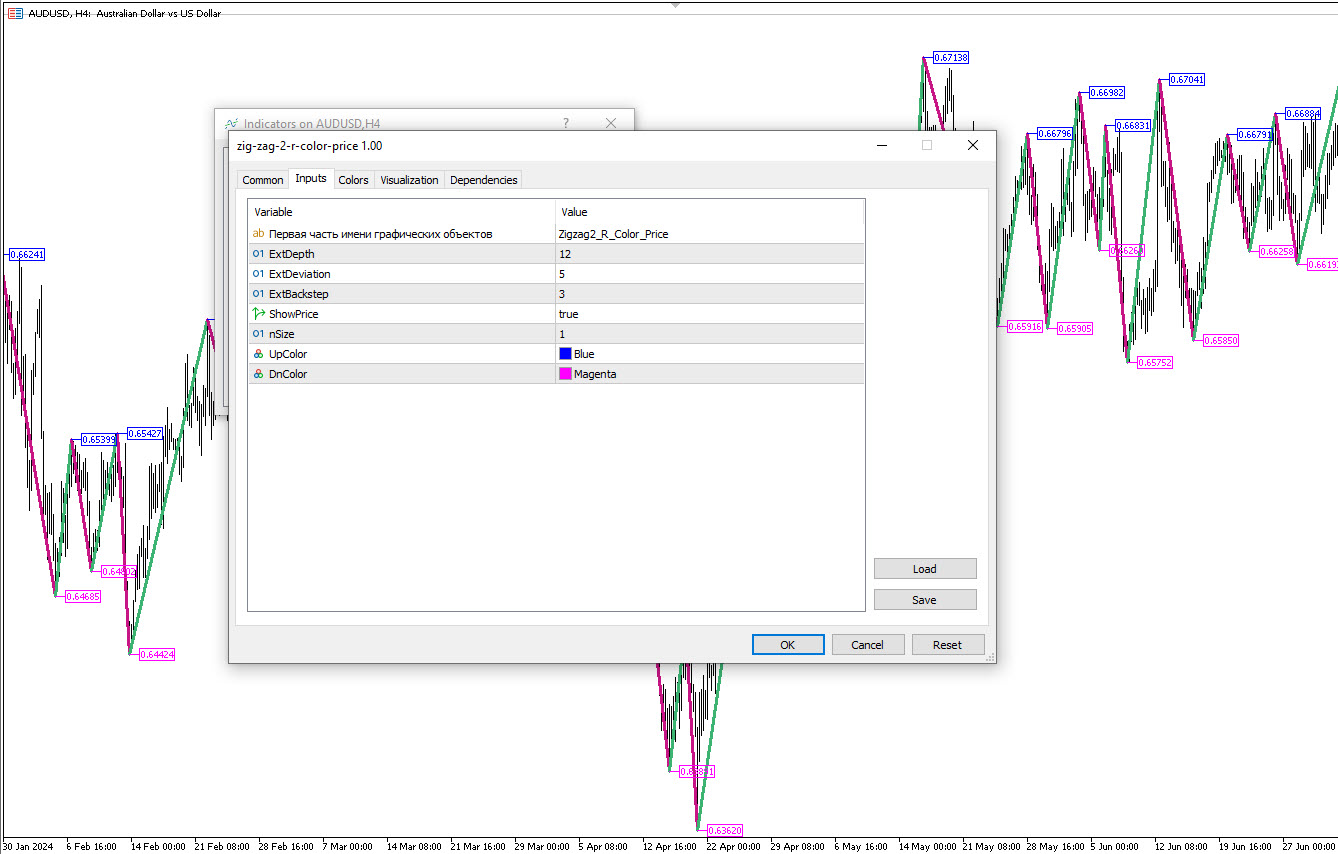
Task: Click the 0.64424 price label on chart
Action: 157,654
